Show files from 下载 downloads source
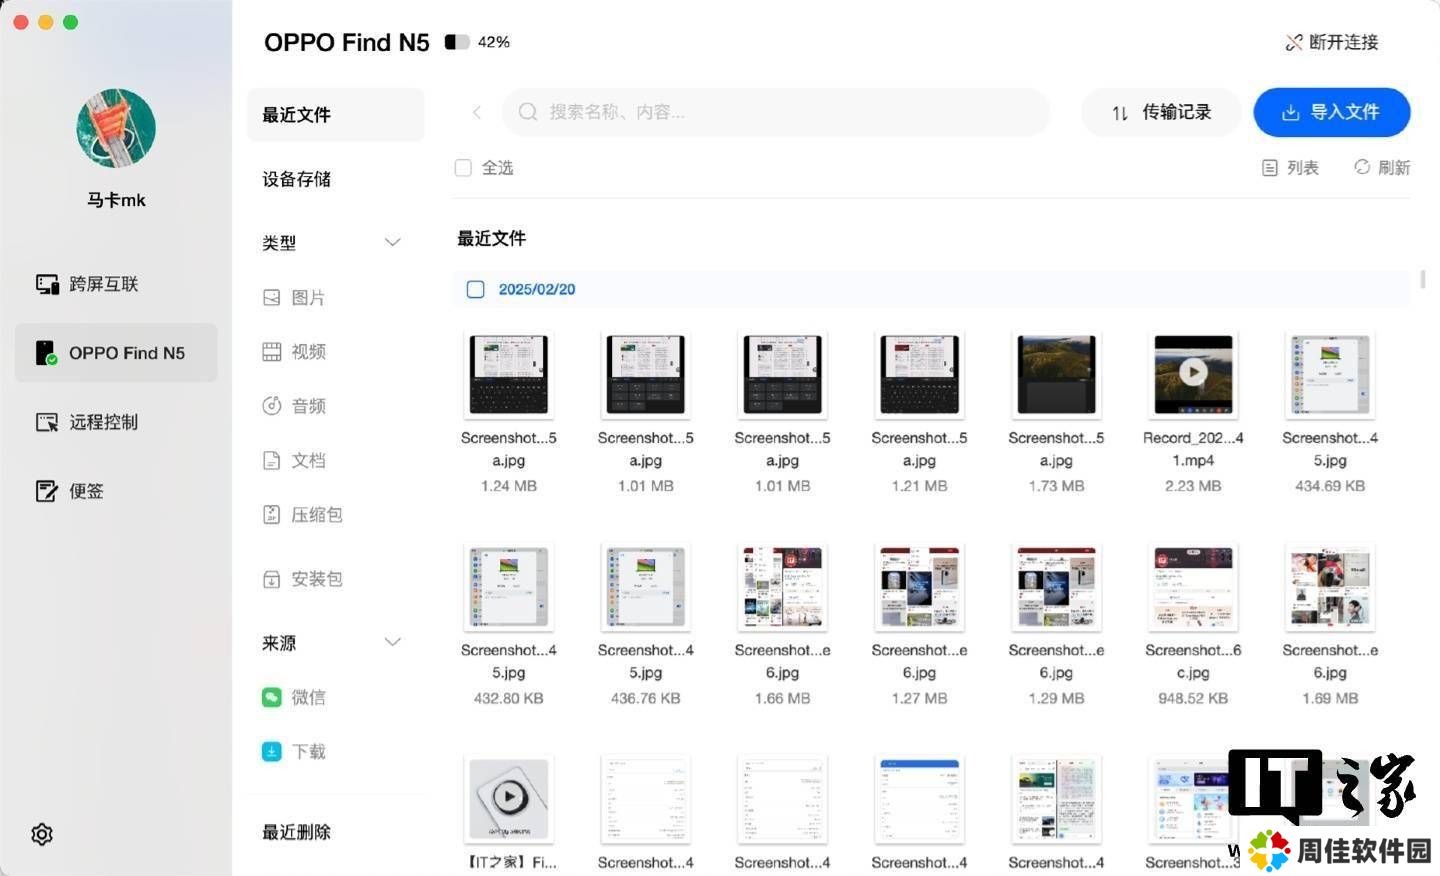 coord(293,751)
